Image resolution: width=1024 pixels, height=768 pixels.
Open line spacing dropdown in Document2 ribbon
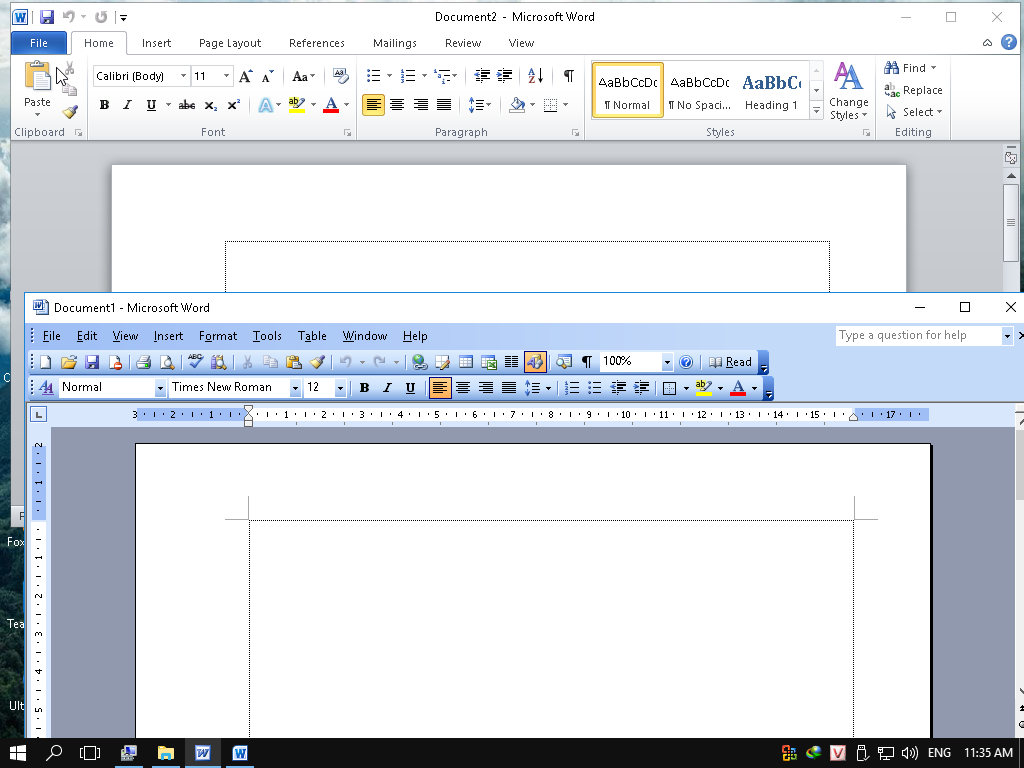[480, 105]
